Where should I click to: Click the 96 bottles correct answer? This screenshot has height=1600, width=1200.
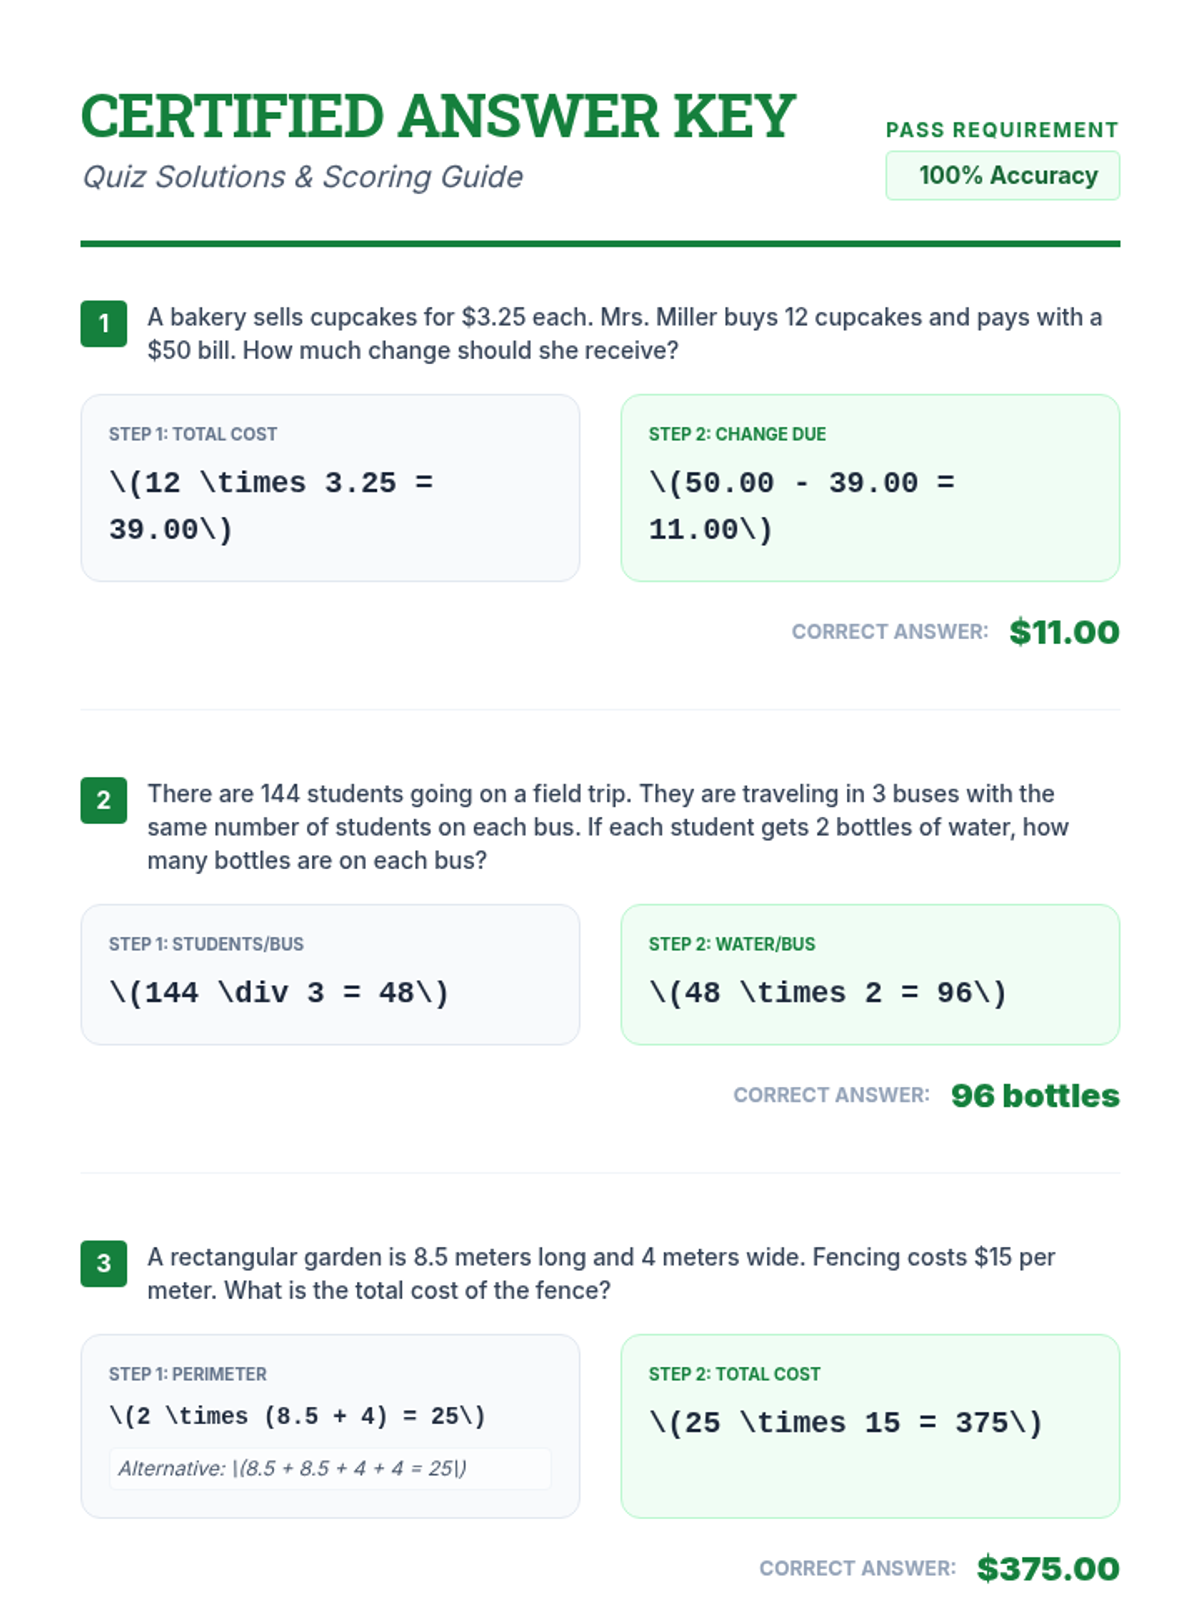pos(1035,1096)
